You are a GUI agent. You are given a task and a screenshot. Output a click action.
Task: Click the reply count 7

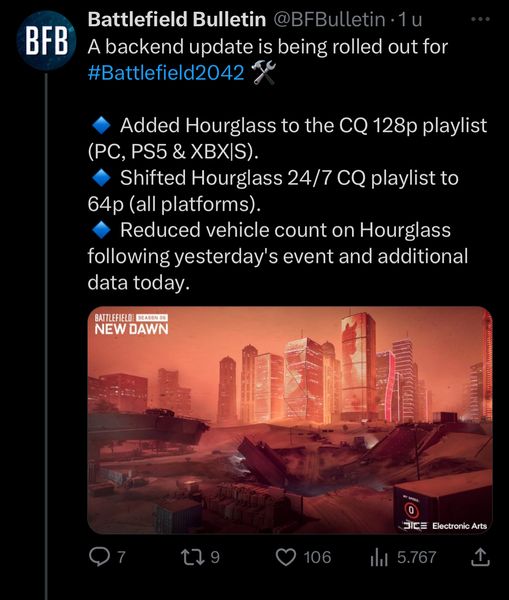pos(121,557)
